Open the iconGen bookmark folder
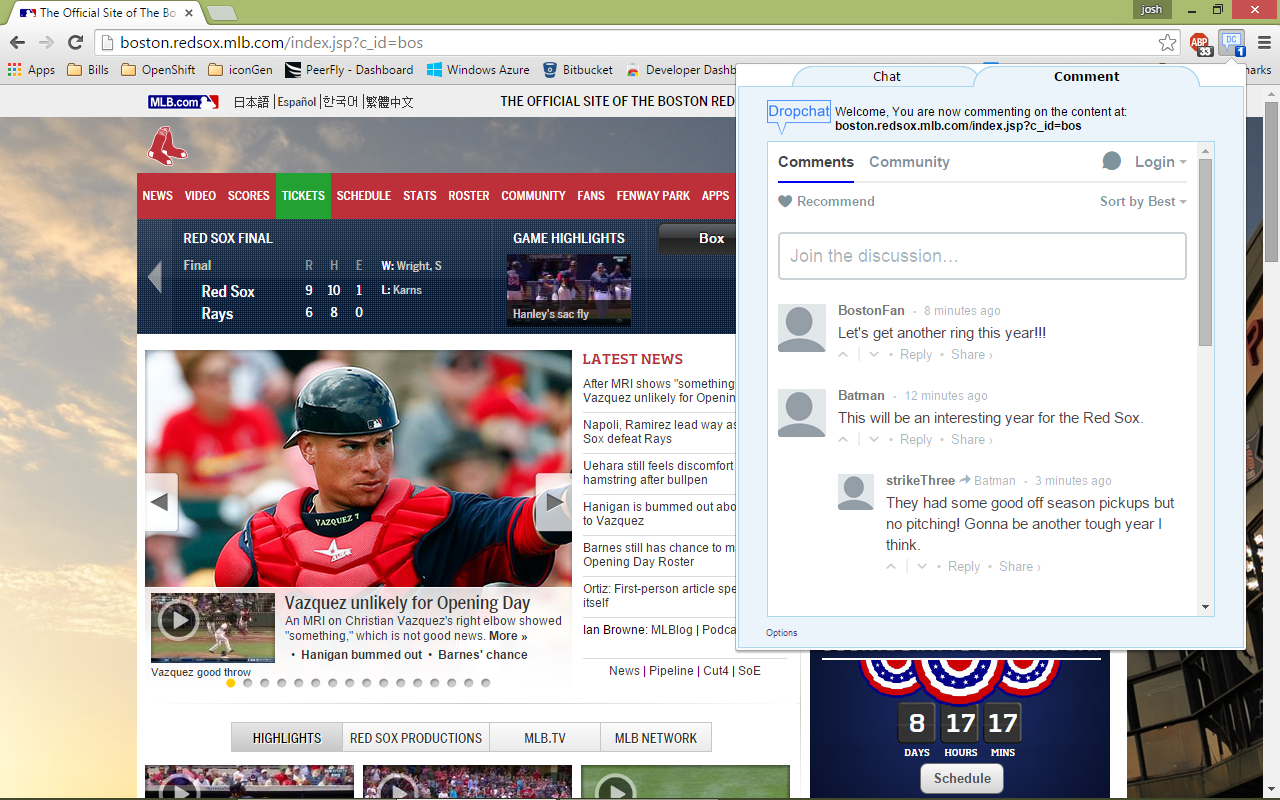The image size is (1280, 800). click(x=240, y=70)
